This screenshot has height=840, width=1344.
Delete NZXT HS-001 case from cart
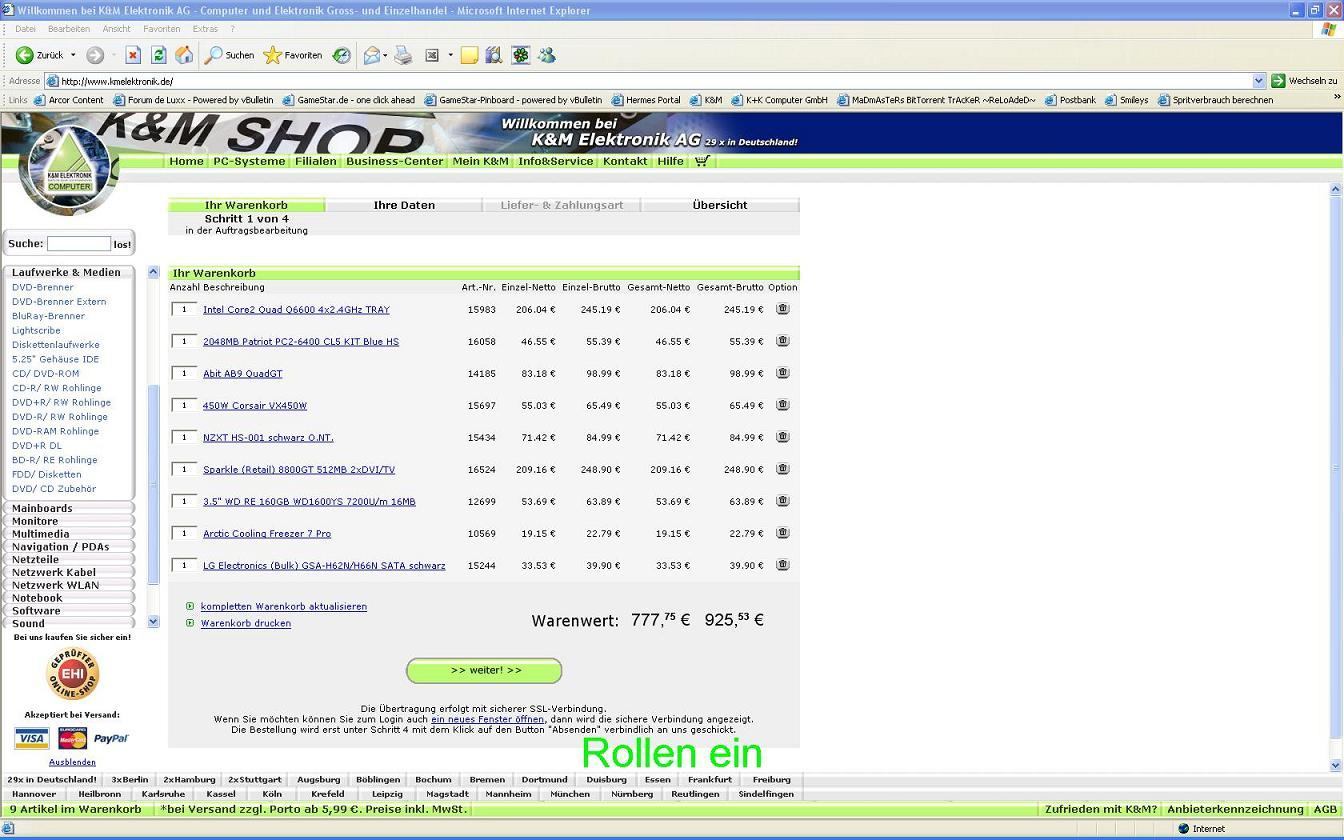(783, 437)
